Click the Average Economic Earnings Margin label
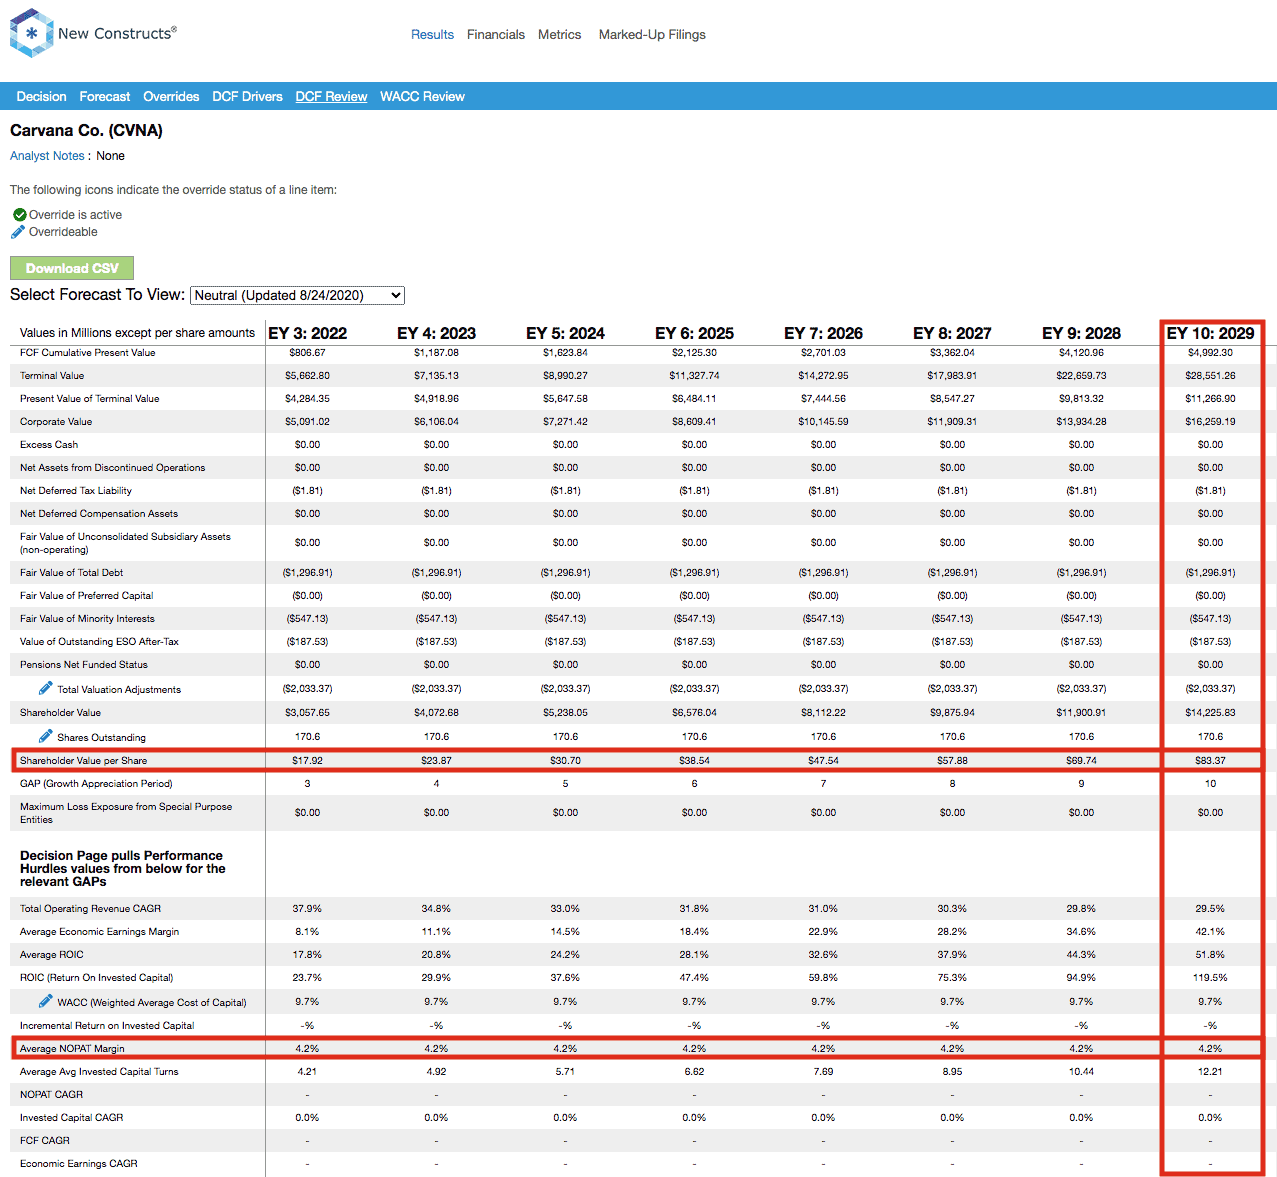1277x1177 pixels. click(x=100, y=932)
